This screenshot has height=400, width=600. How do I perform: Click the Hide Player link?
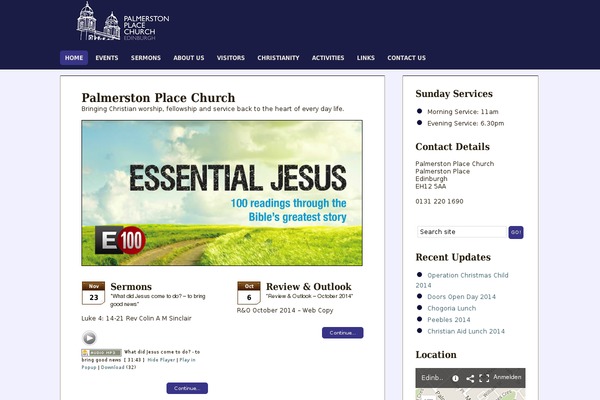(161, 360)
